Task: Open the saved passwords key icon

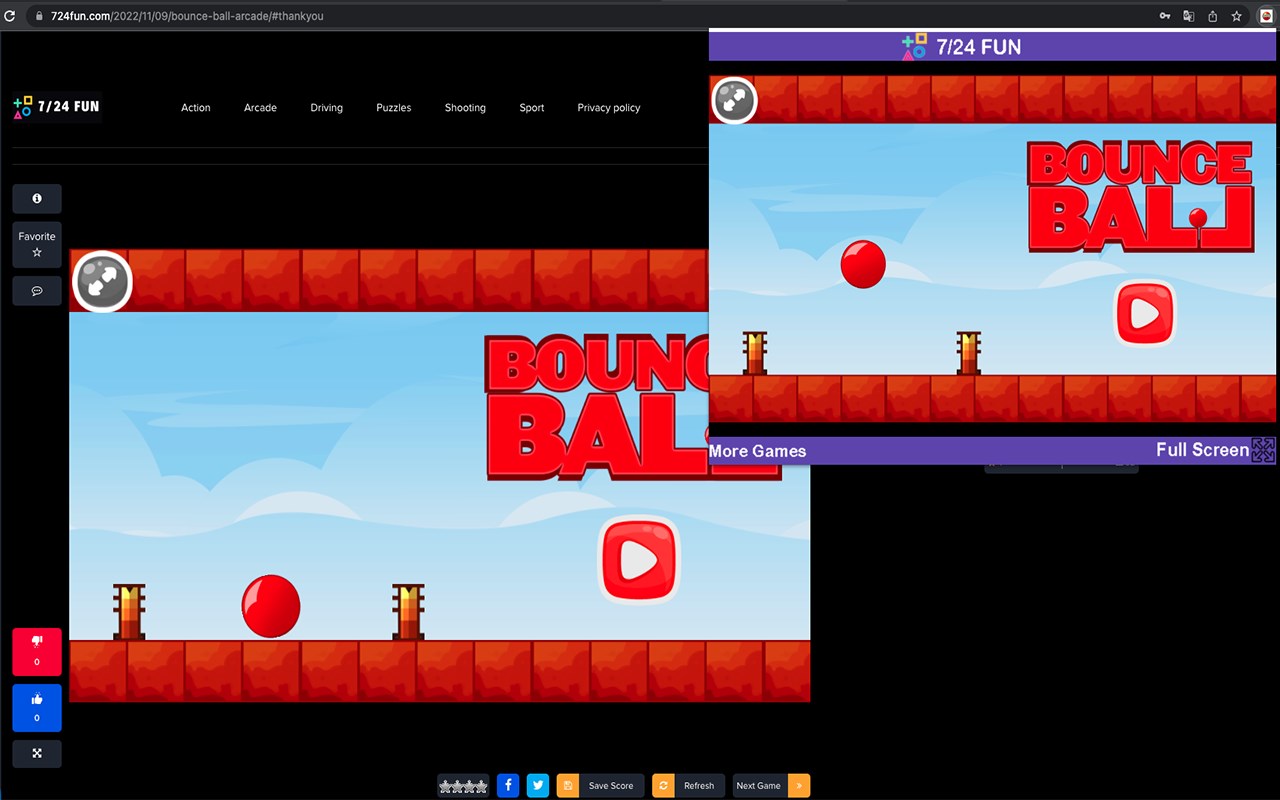Action: [x=1165, y=16]
